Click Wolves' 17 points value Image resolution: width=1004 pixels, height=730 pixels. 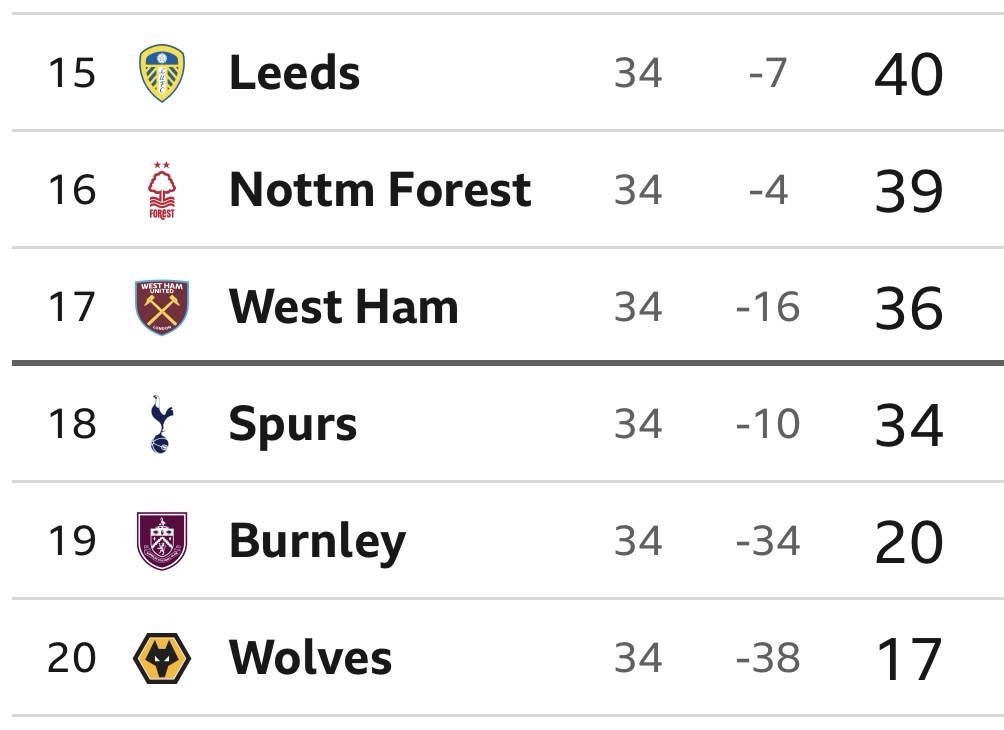click(908, 659)
